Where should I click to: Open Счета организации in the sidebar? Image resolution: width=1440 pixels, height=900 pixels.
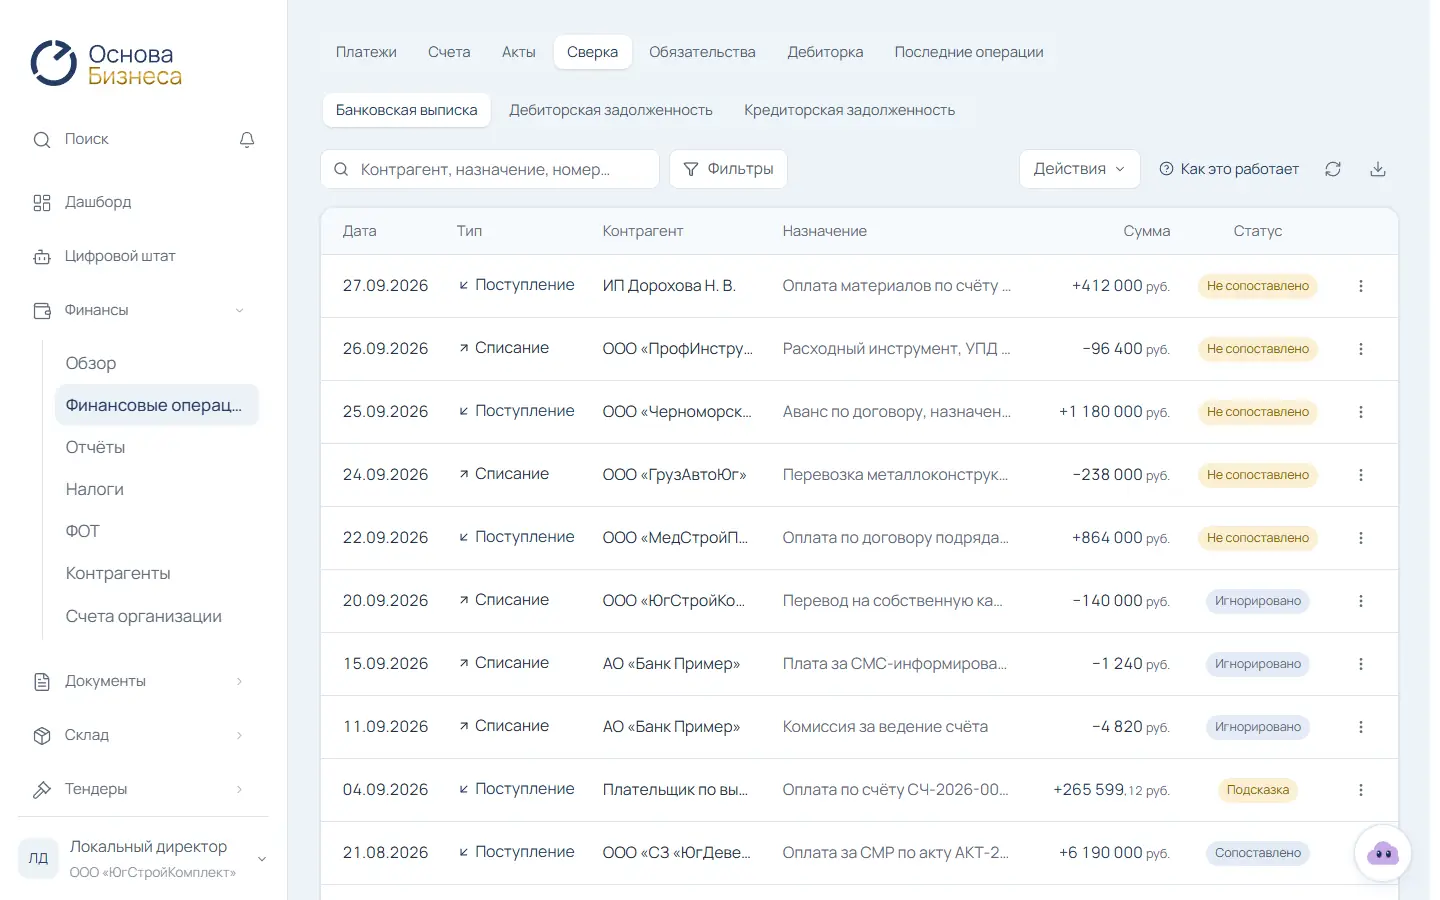tap(156, 616)
